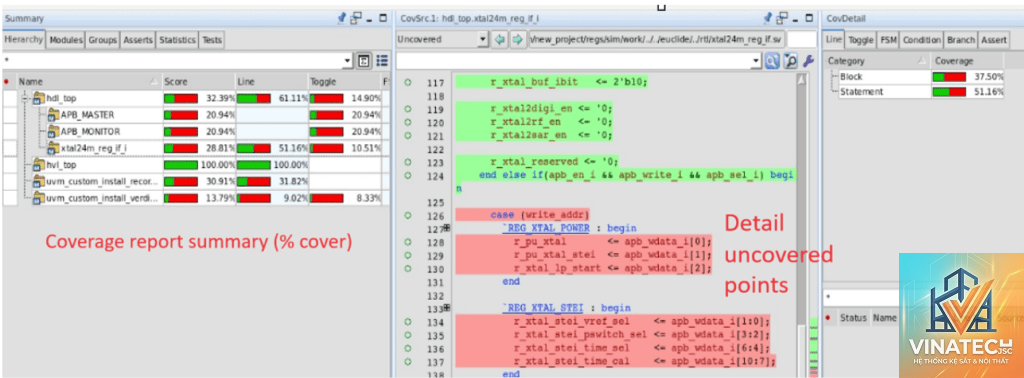Click coverage marker on line 134
The width and height of the screenshot is (1024, 378).
click(x=408, y=322)
